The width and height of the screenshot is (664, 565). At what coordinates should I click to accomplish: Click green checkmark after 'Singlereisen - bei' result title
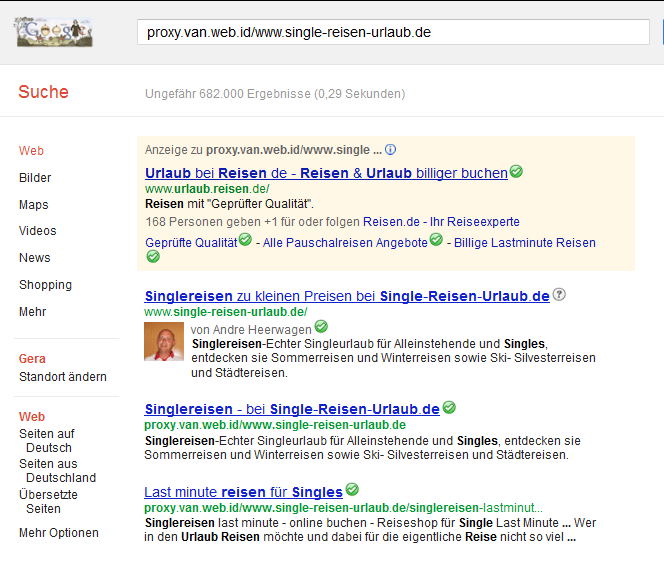(x=449, y=407)
